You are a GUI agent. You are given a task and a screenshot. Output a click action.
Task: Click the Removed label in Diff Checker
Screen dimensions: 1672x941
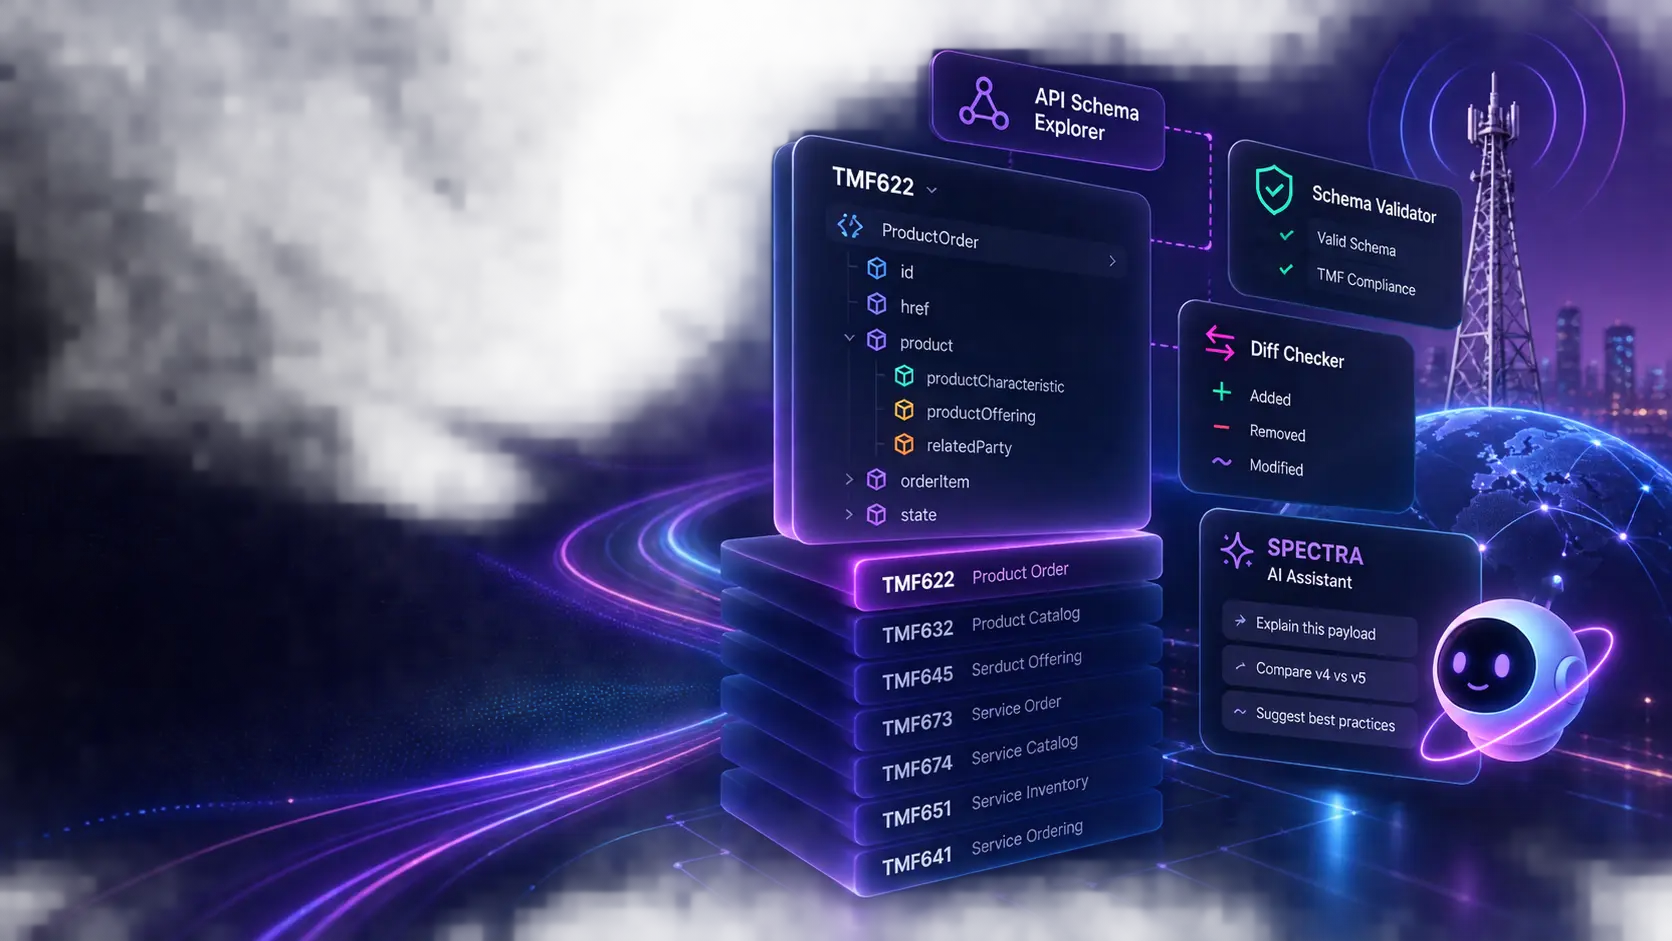[1277, 433]
